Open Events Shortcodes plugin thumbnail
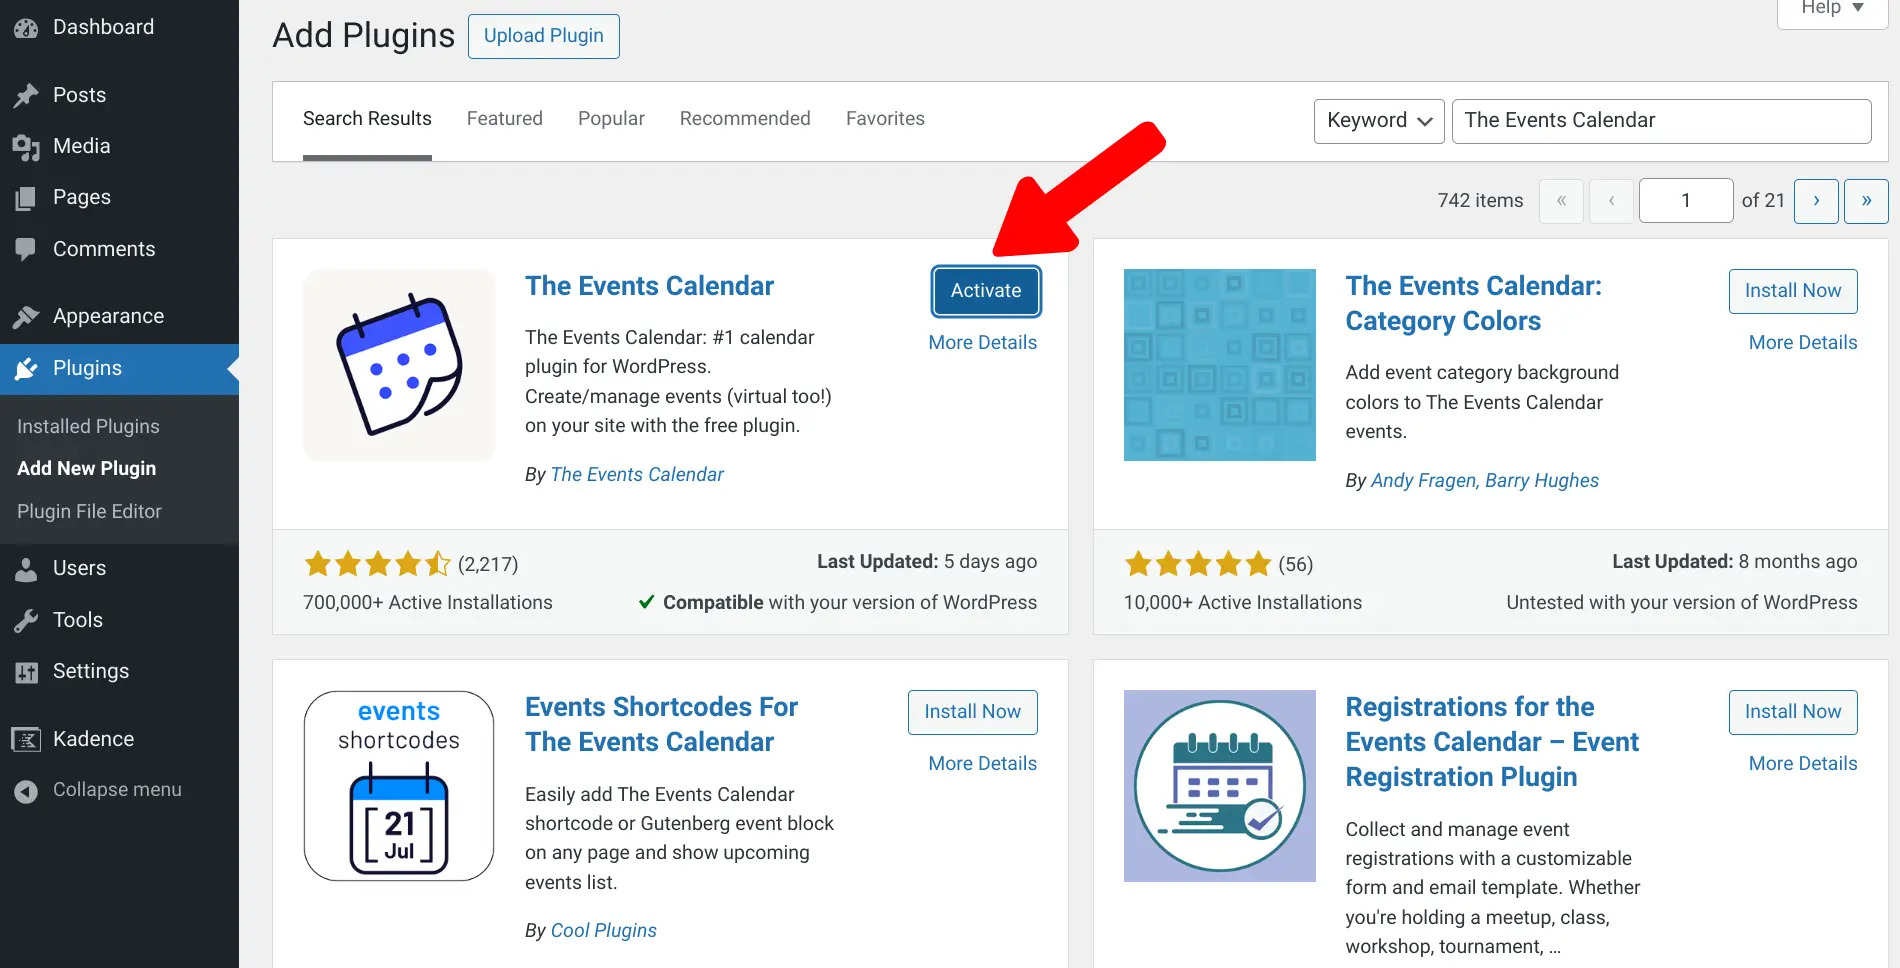 pyautogui.click(x=399, y=786)
